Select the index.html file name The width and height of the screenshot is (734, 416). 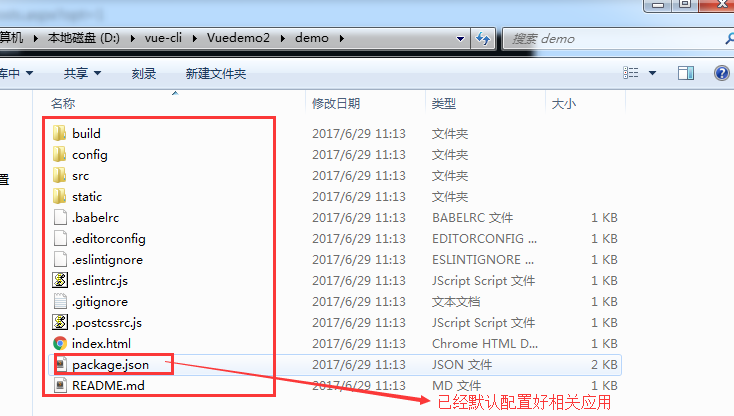click(x=102, y=343)
